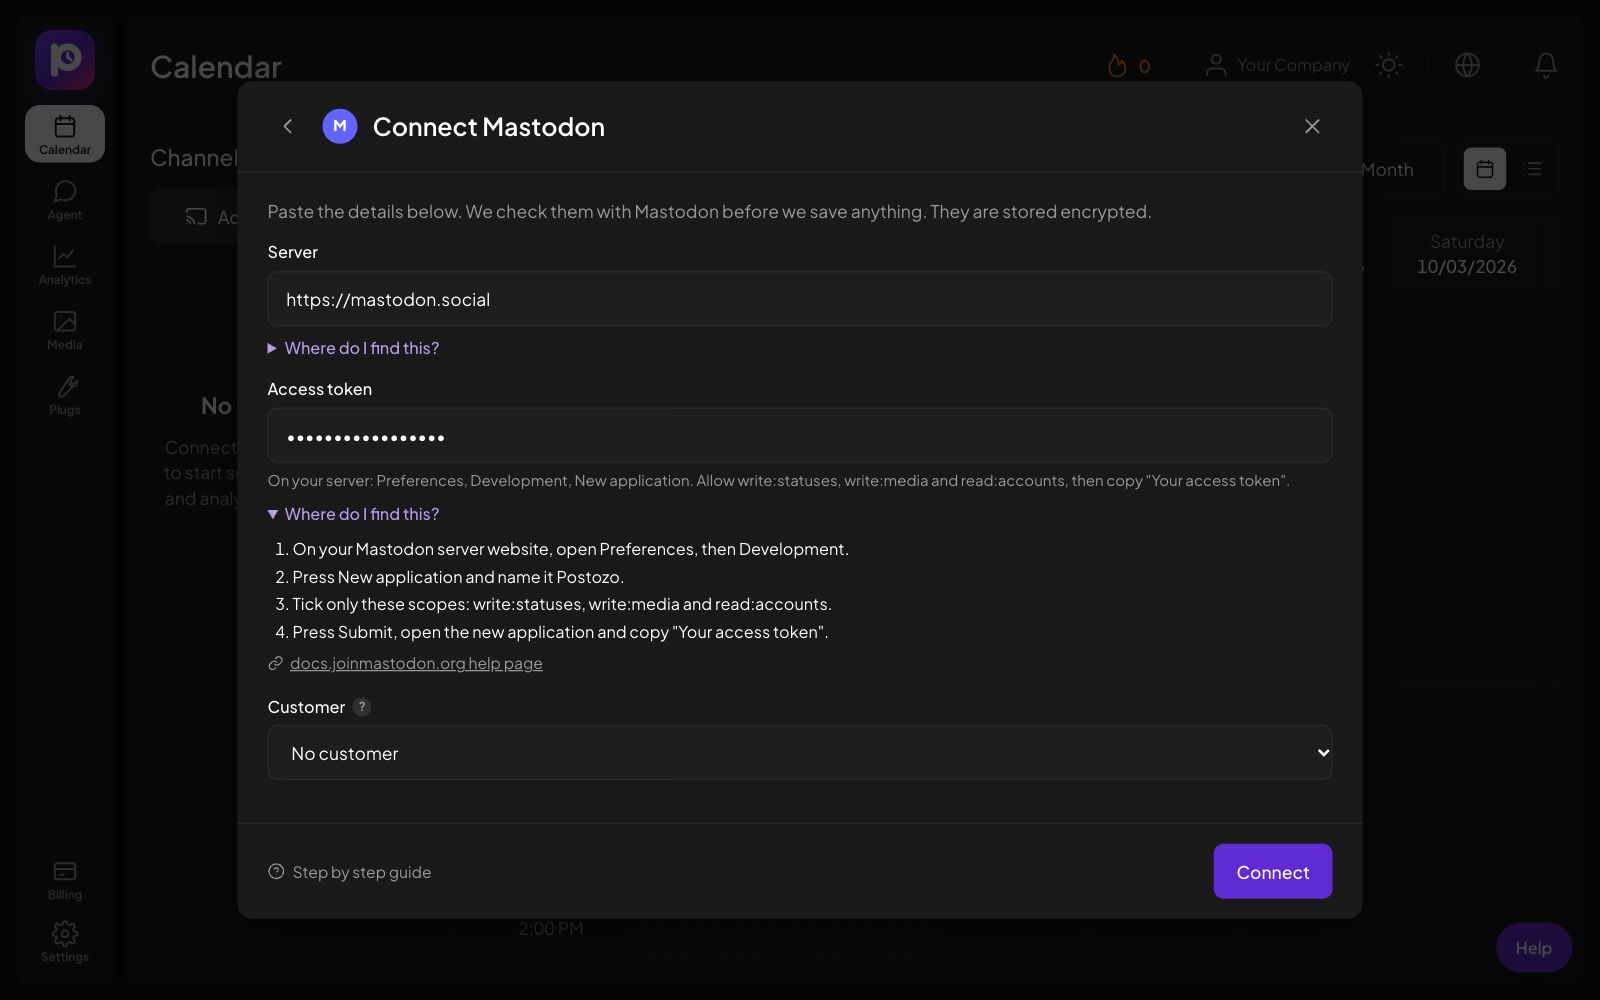Click the Mastodon M logo badge

[340, 126]
